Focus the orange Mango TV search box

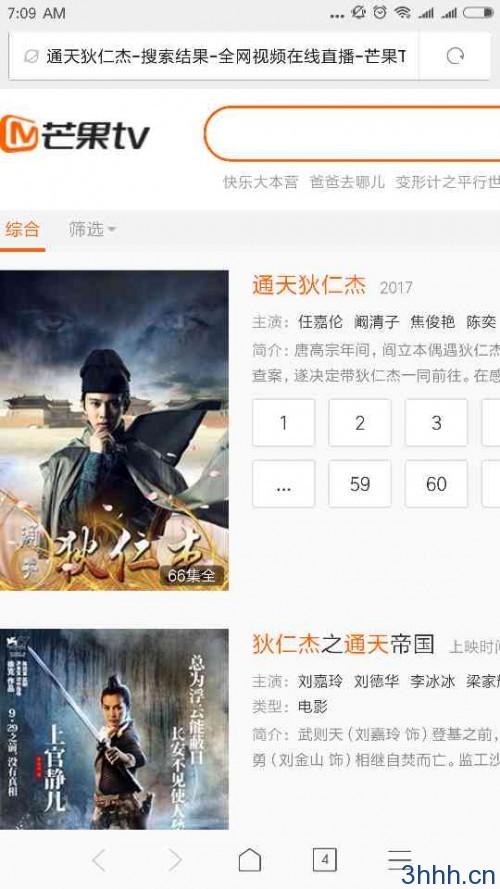(x=352, y=134)
